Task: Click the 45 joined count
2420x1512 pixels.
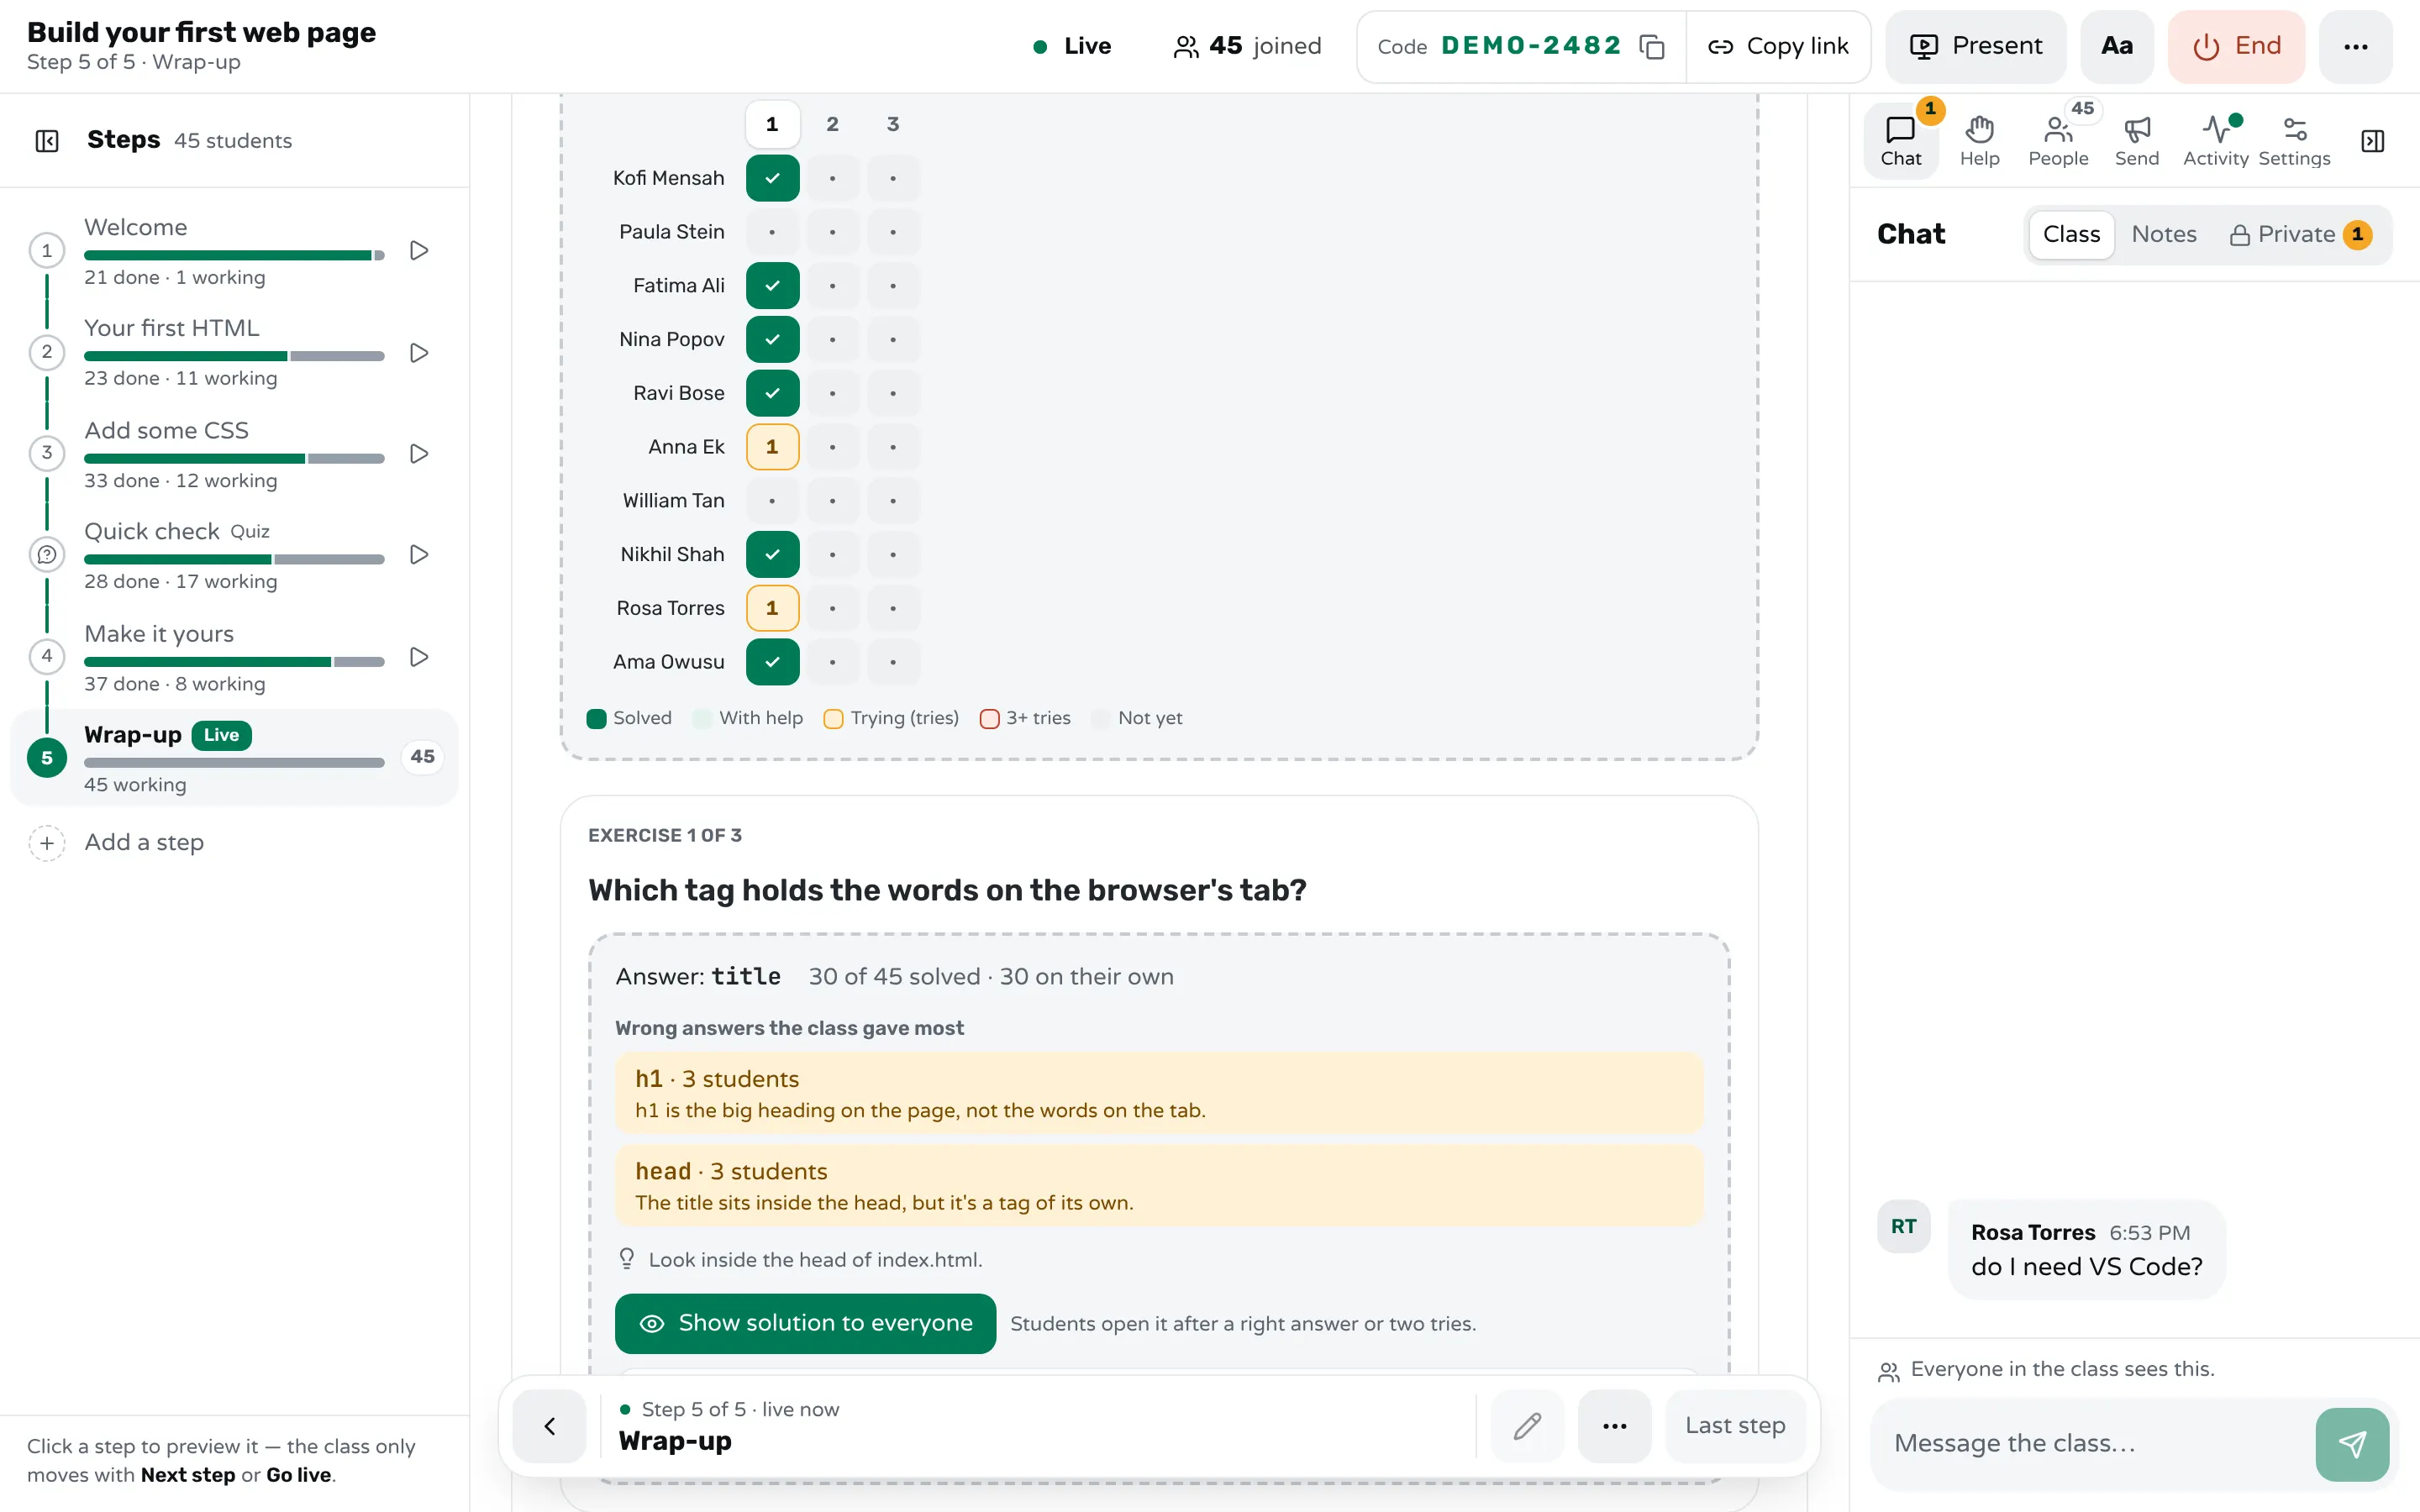Action: (1247, 47)
